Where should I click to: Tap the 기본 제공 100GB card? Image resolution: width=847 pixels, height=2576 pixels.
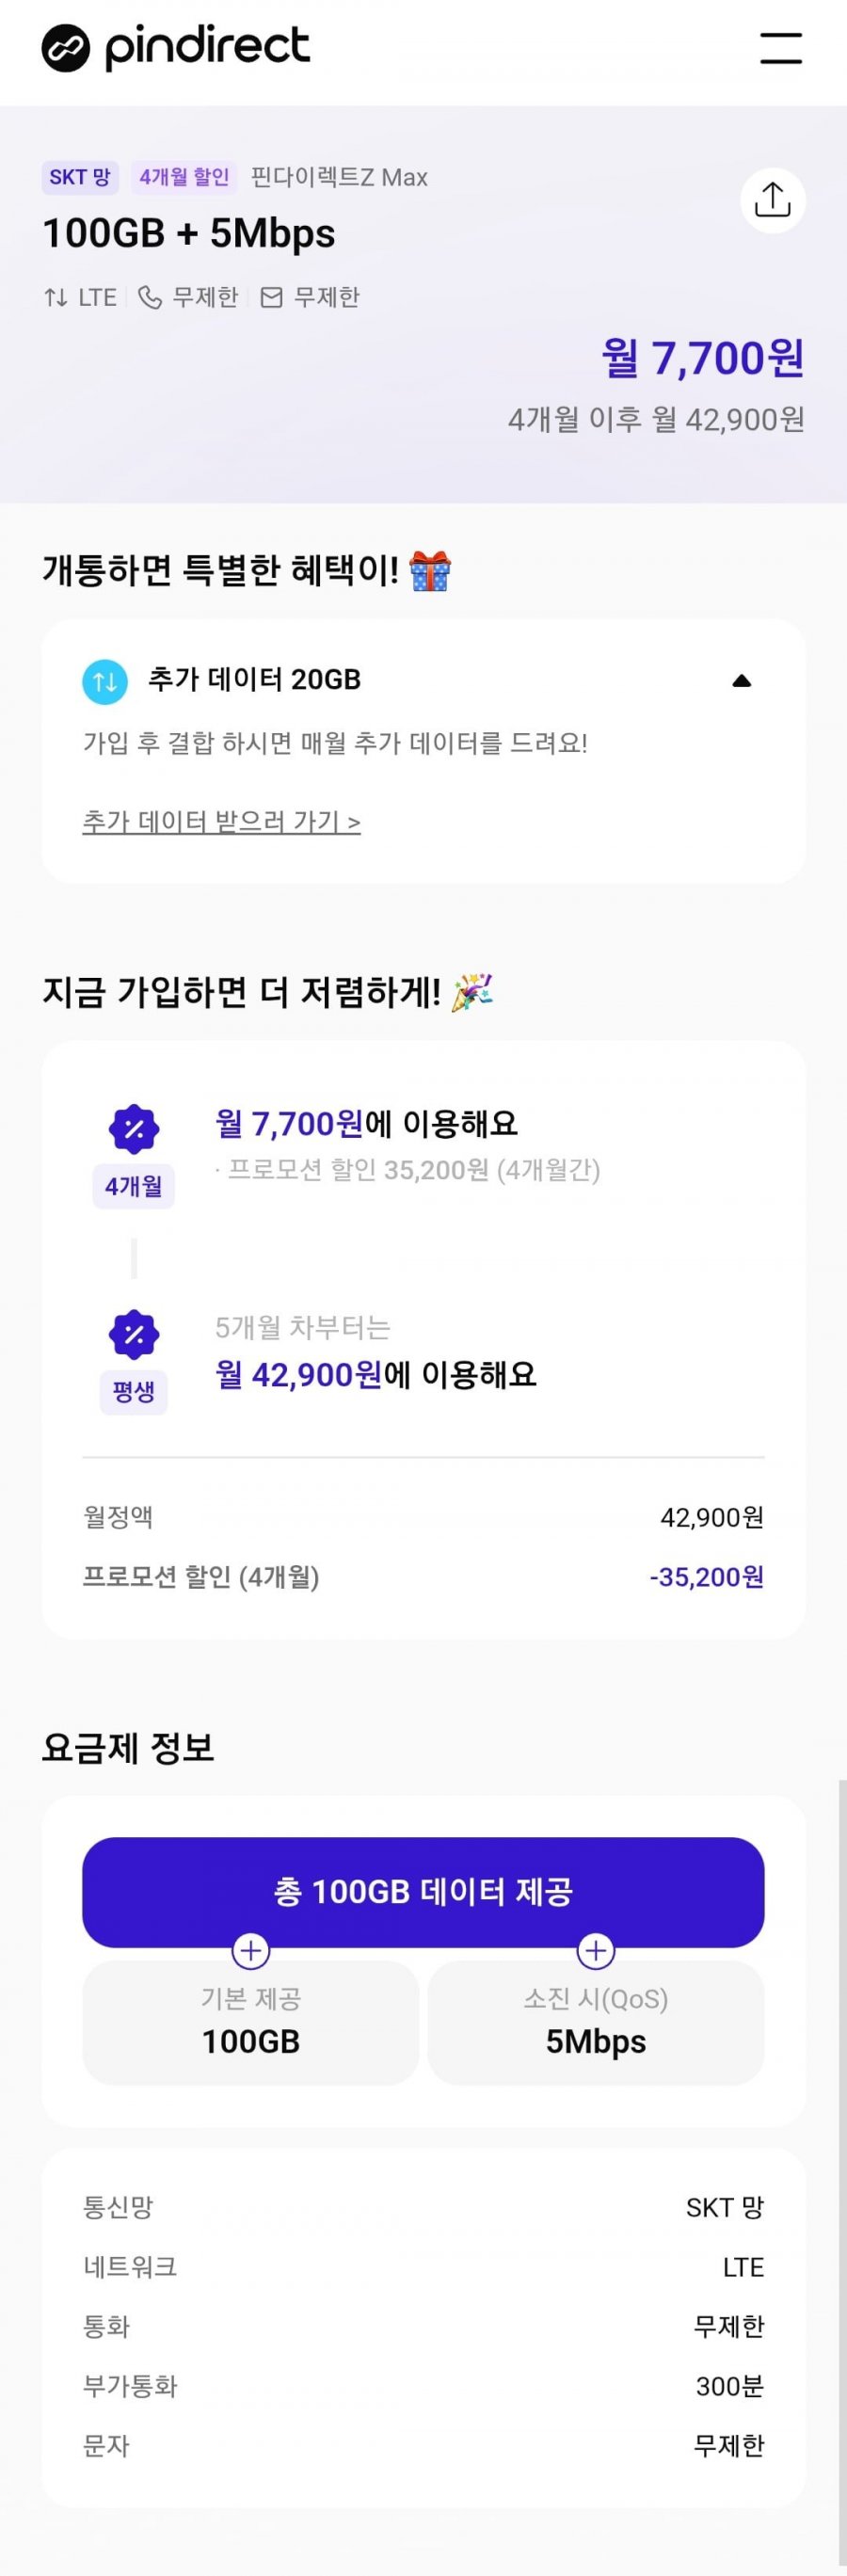251,2023
